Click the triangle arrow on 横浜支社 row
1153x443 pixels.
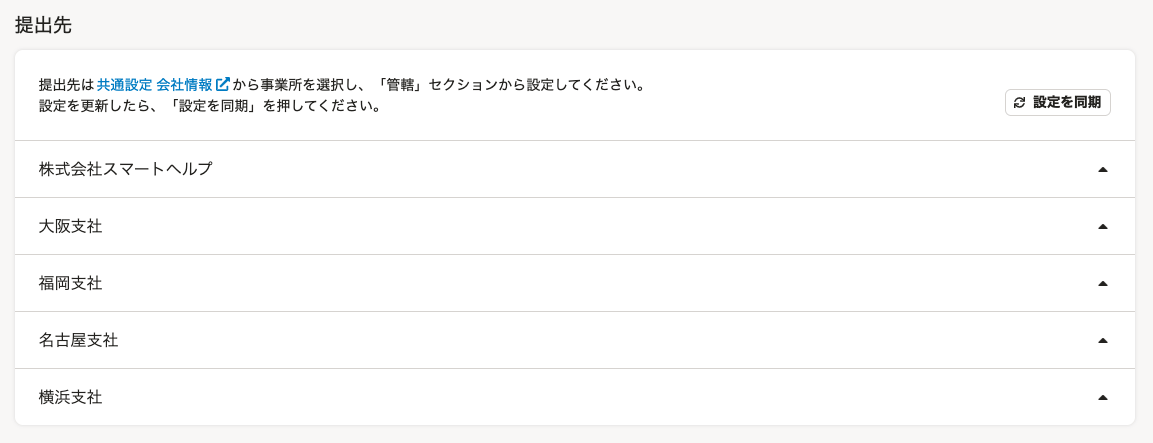pyautogui.click(x=1102, y=398)
